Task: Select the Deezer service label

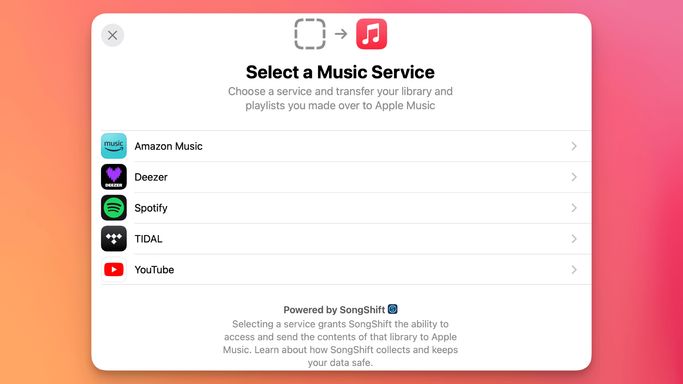Action: [151, 177]
